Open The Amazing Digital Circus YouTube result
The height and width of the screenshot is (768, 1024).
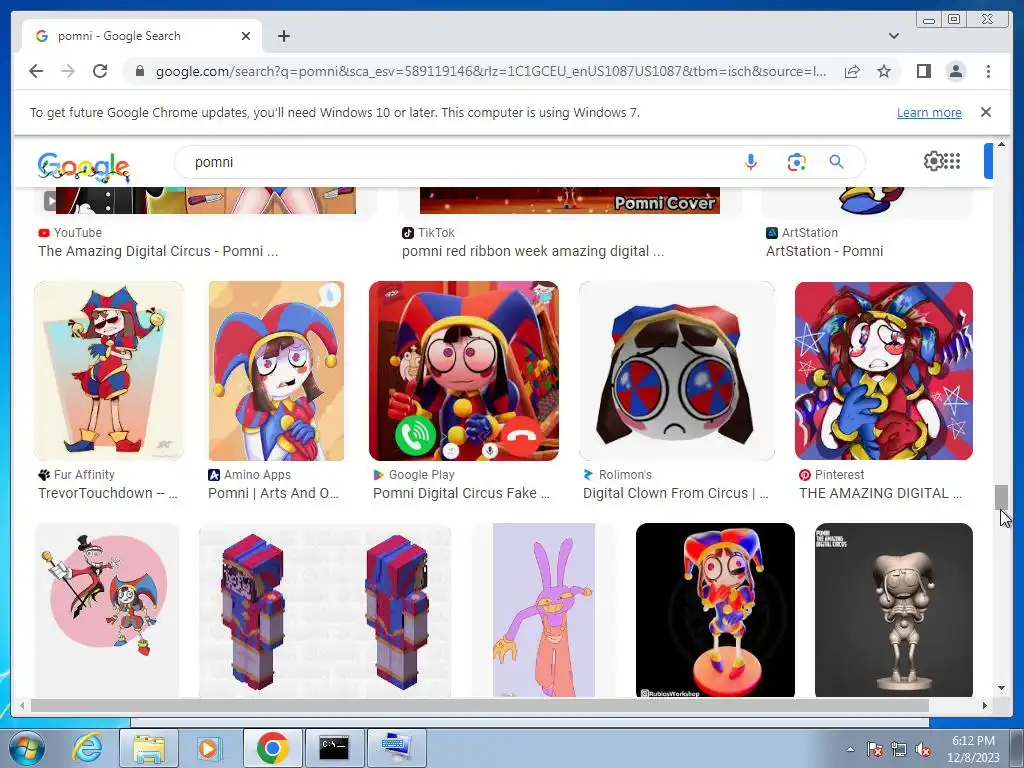pos(158,251)
